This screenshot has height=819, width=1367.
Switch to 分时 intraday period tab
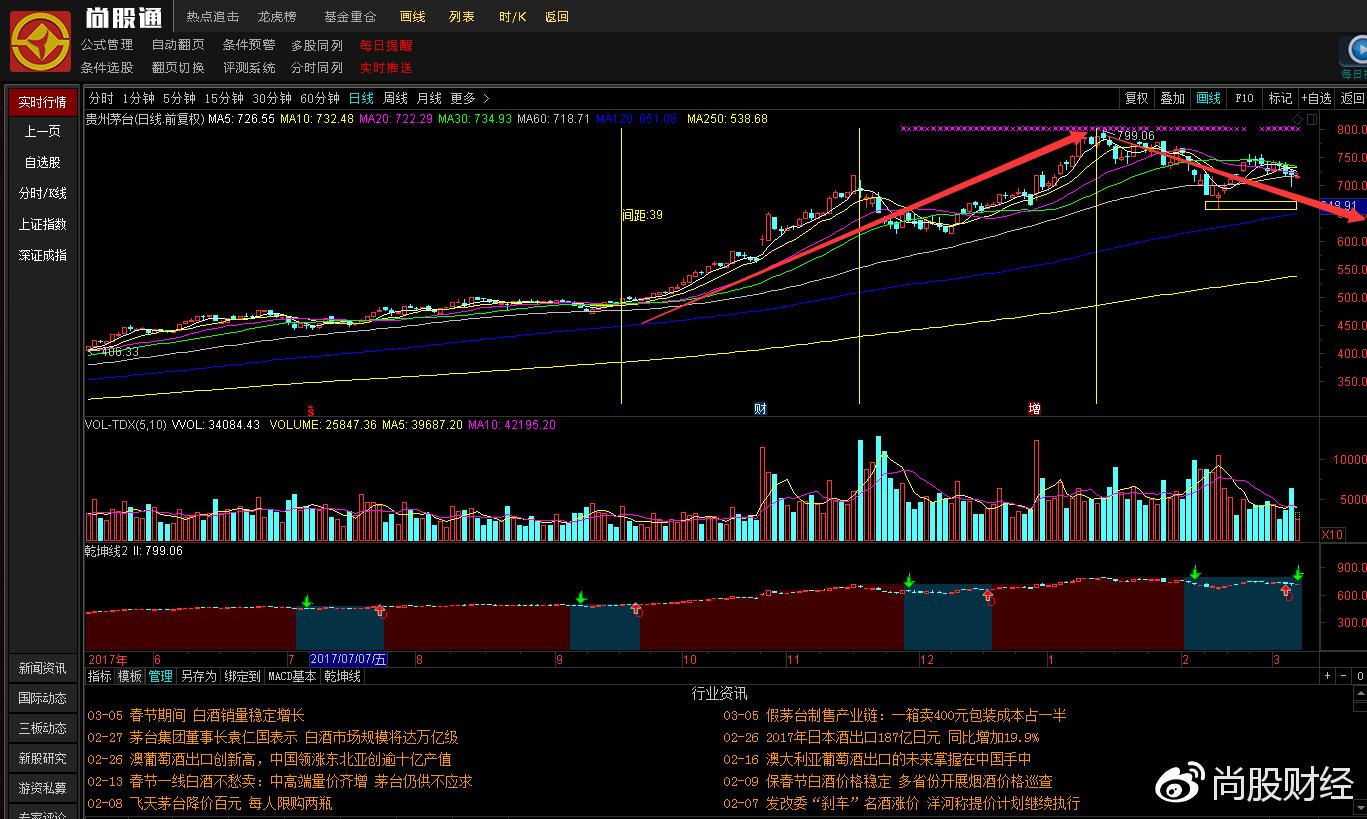(x=101, y=98)
